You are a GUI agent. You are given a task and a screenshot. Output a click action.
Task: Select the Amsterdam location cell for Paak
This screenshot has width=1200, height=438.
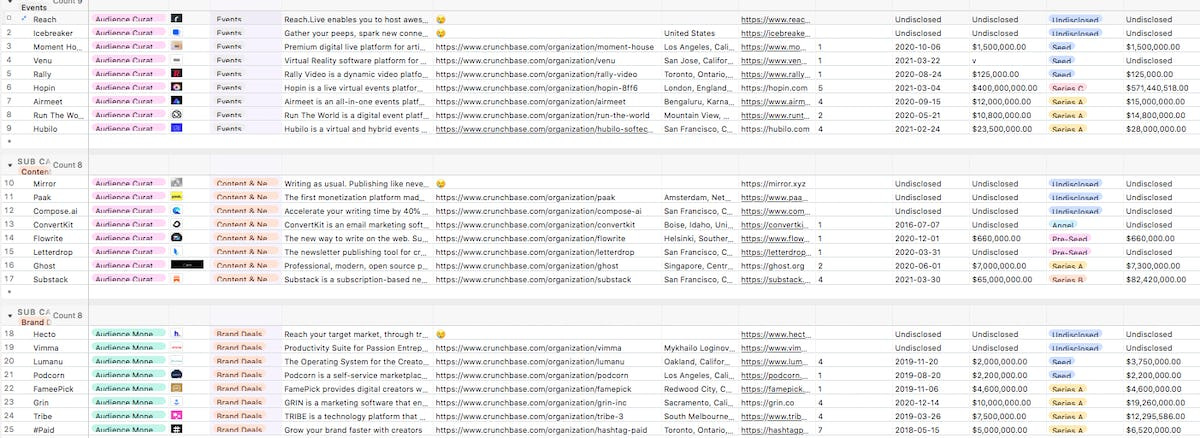point(698,197)
